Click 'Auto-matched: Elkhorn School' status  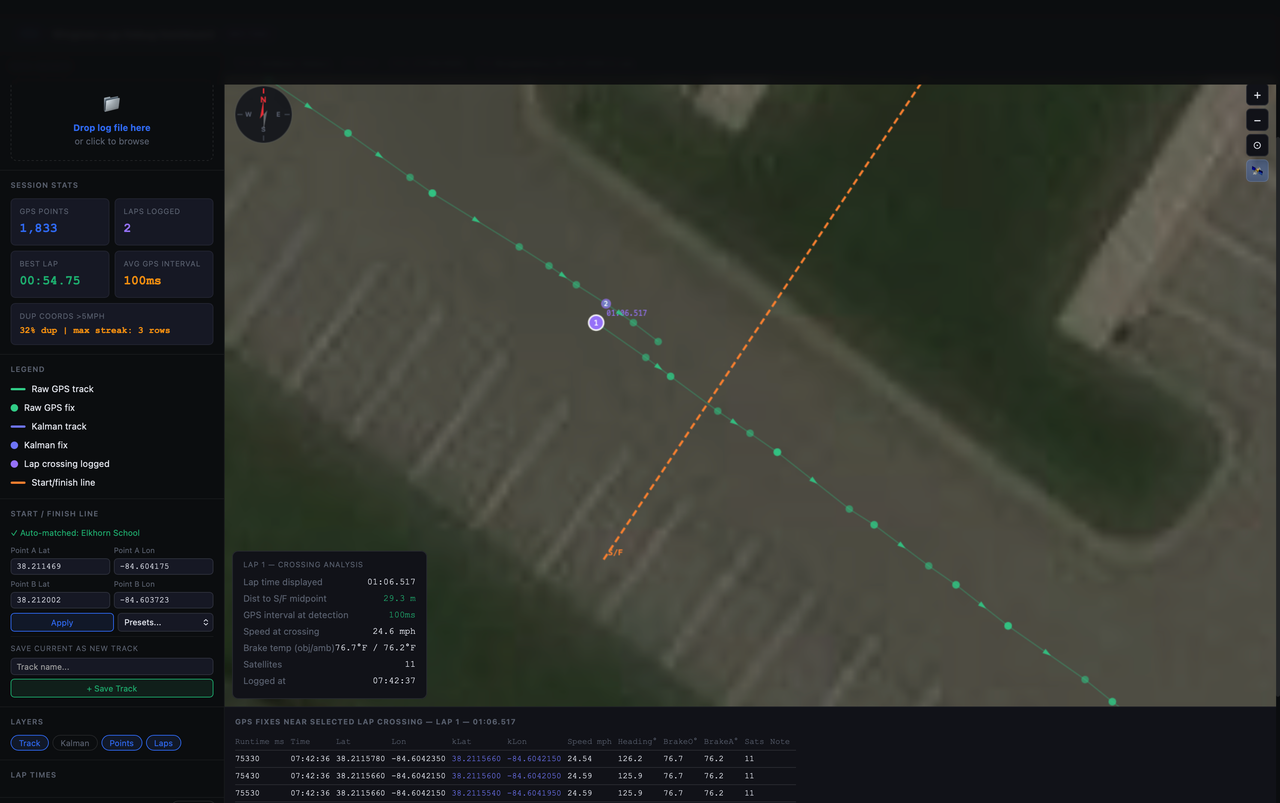coord(75,533)
